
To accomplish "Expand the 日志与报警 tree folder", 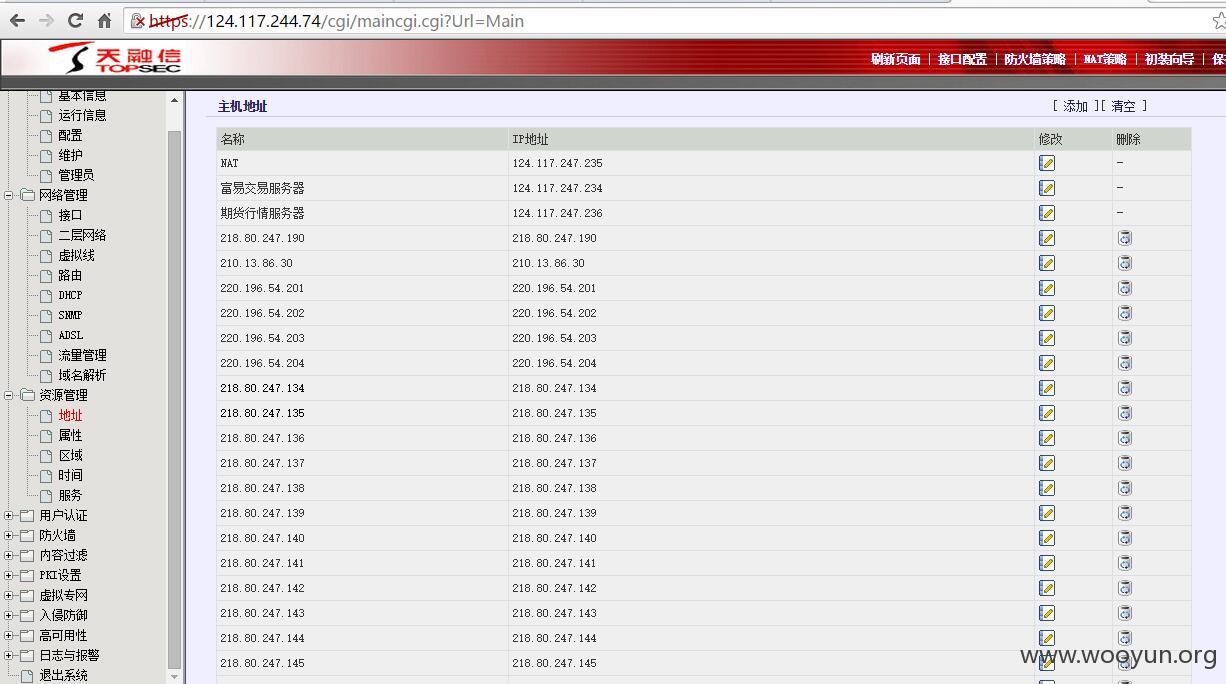I will [x=9, y=655].
